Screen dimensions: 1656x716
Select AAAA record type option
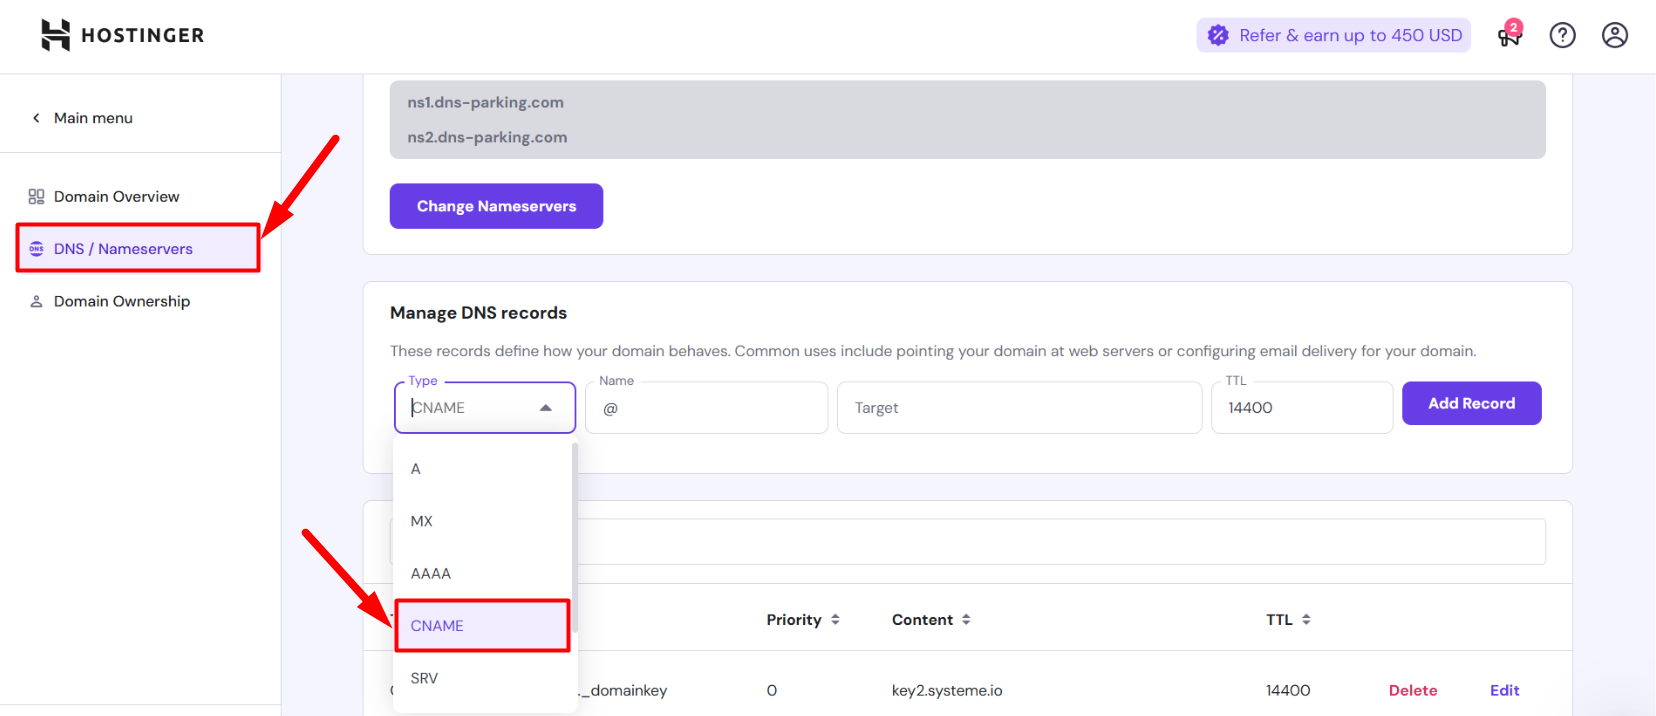(x=483, y=573)
